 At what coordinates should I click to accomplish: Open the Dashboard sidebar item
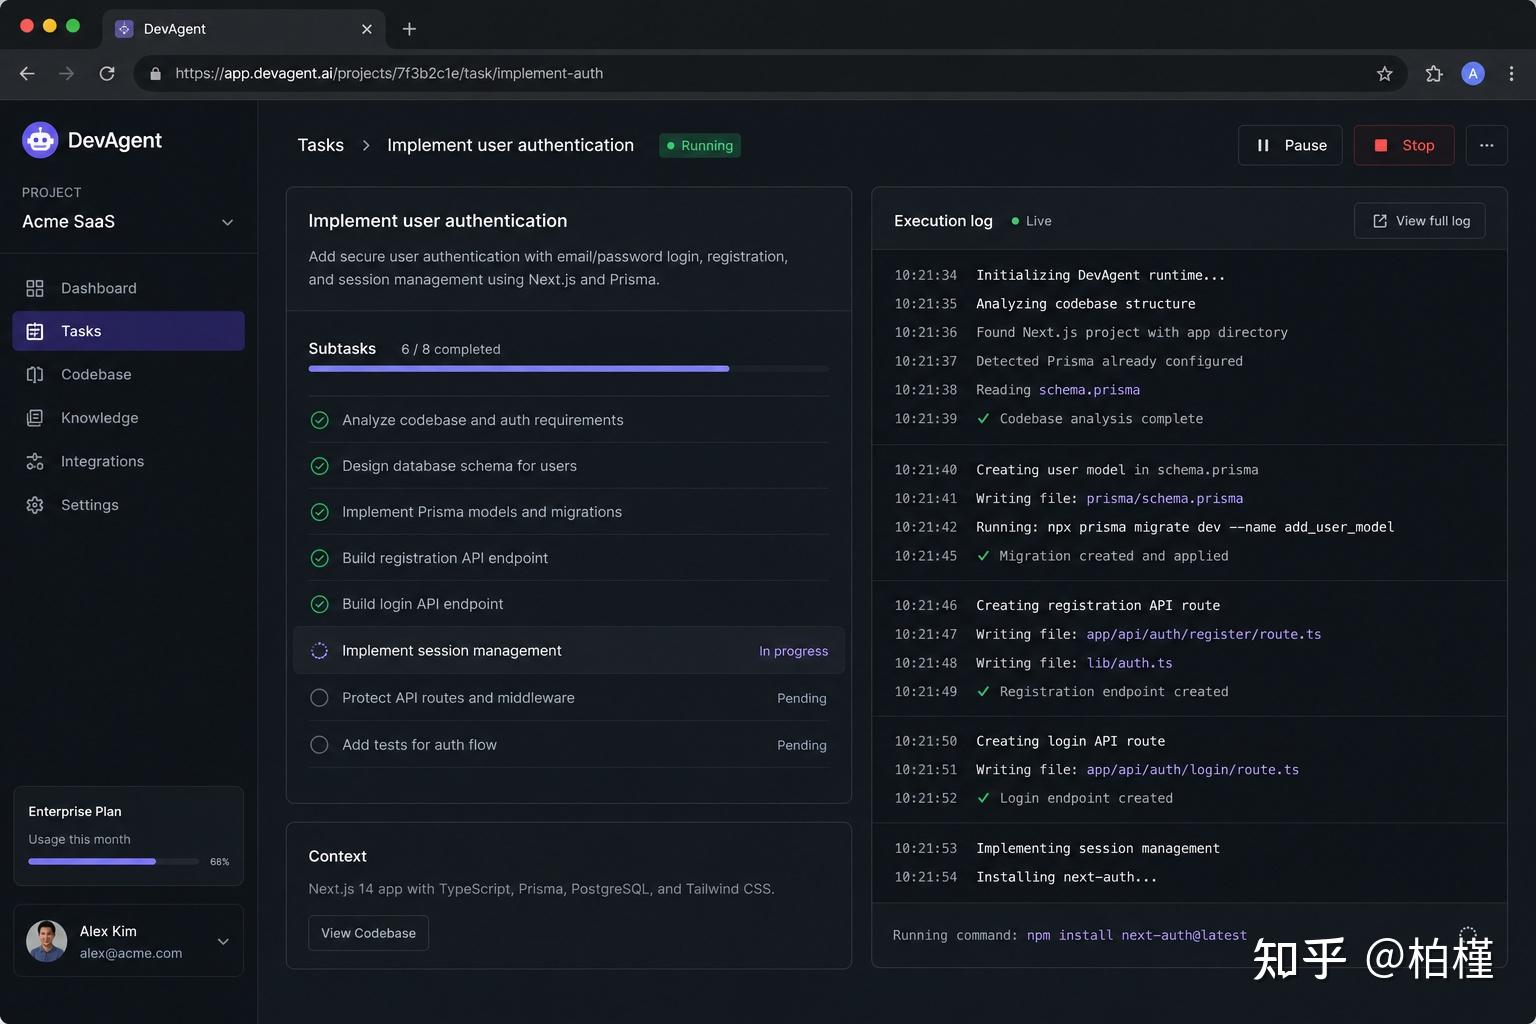(x=128, y=288)
